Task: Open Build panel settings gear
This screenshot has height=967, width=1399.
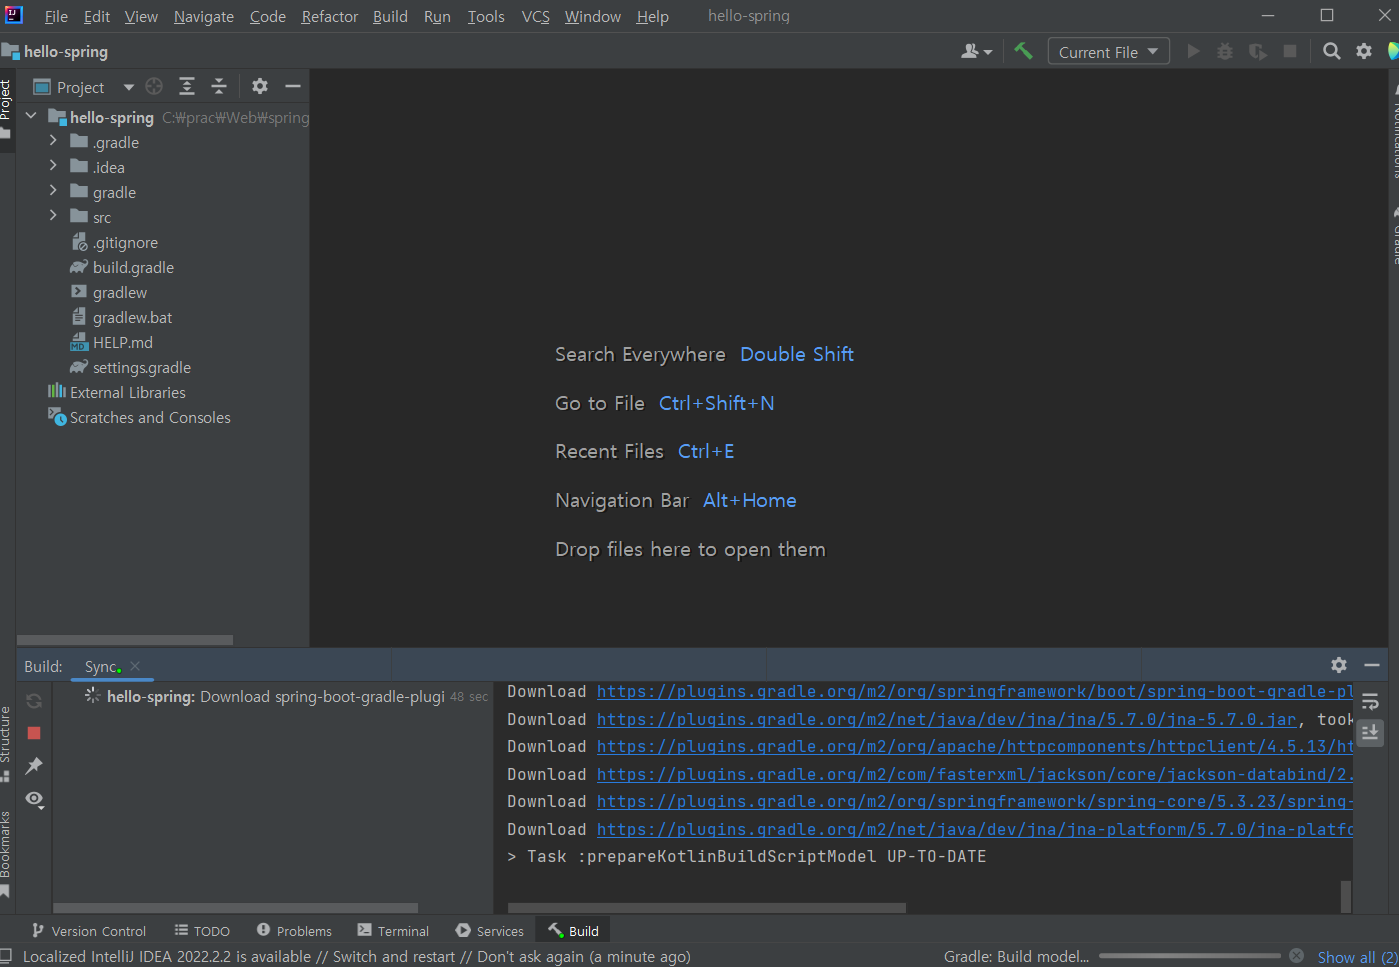Action: pos(1339,665)
